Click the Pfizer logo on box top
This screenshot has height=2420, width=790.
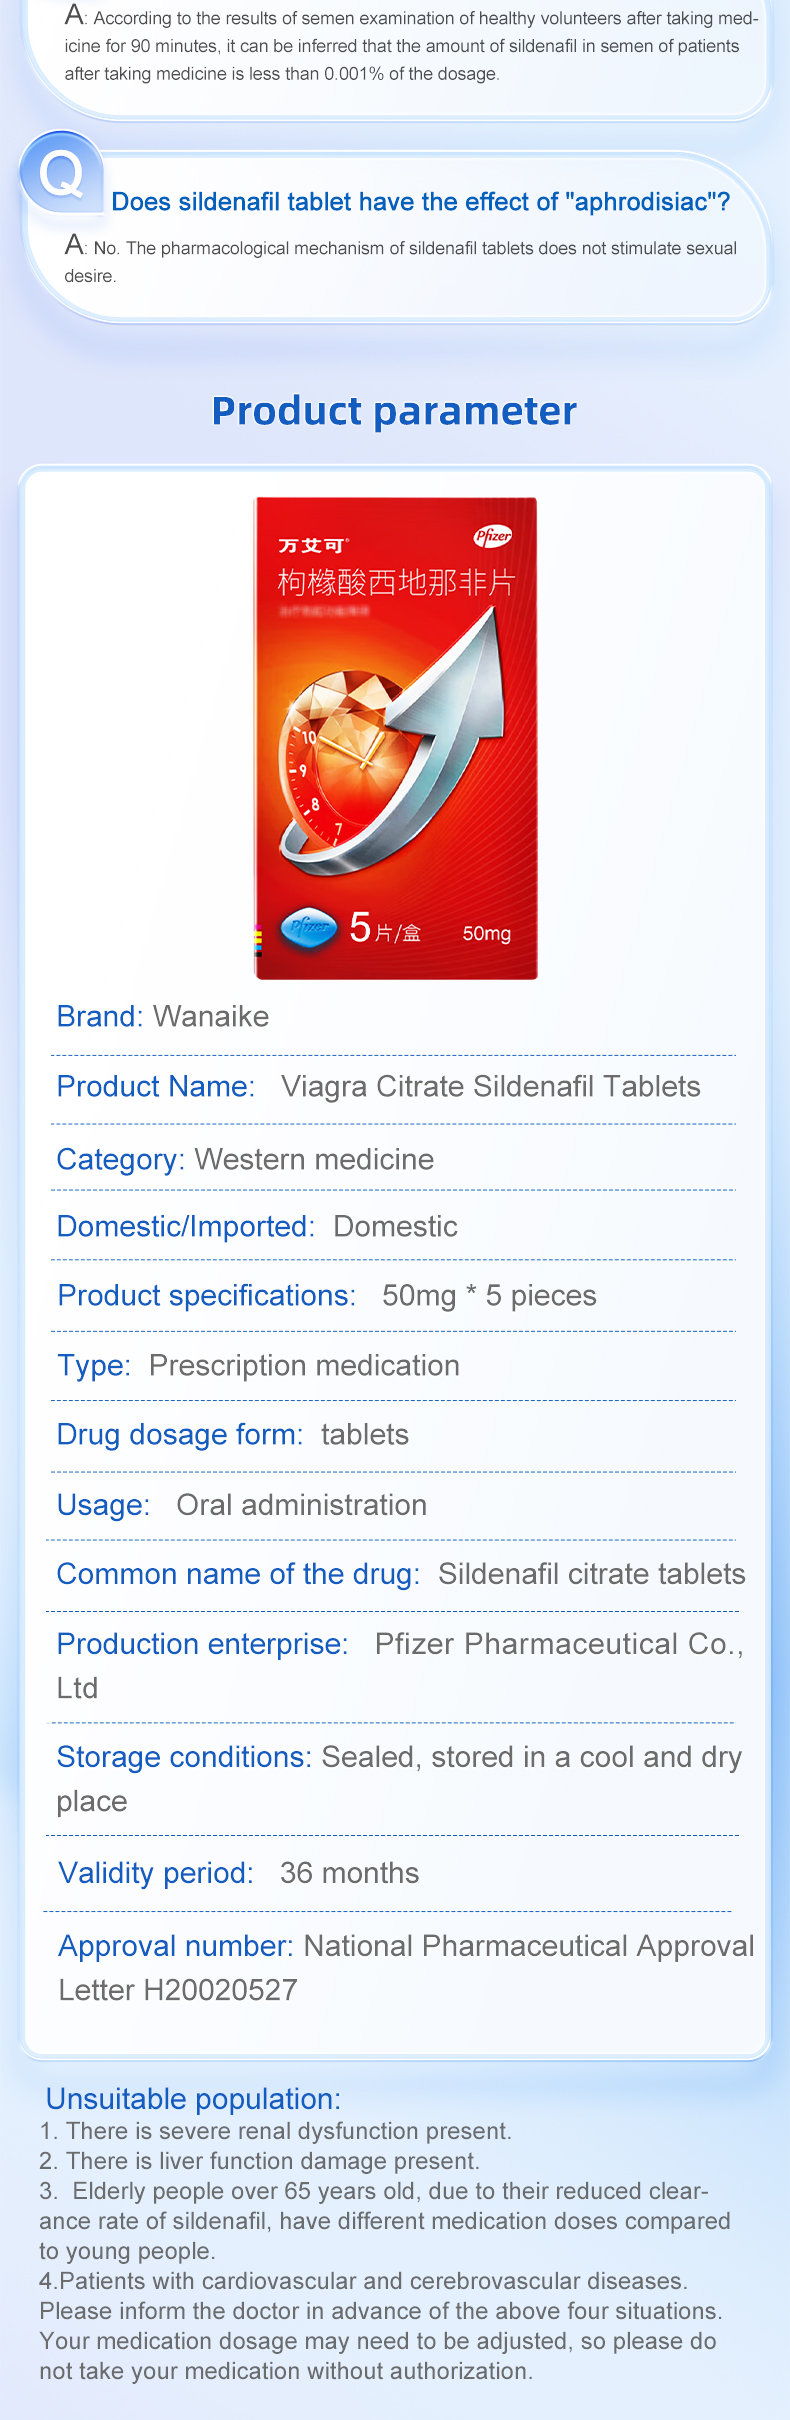point(492,536)
